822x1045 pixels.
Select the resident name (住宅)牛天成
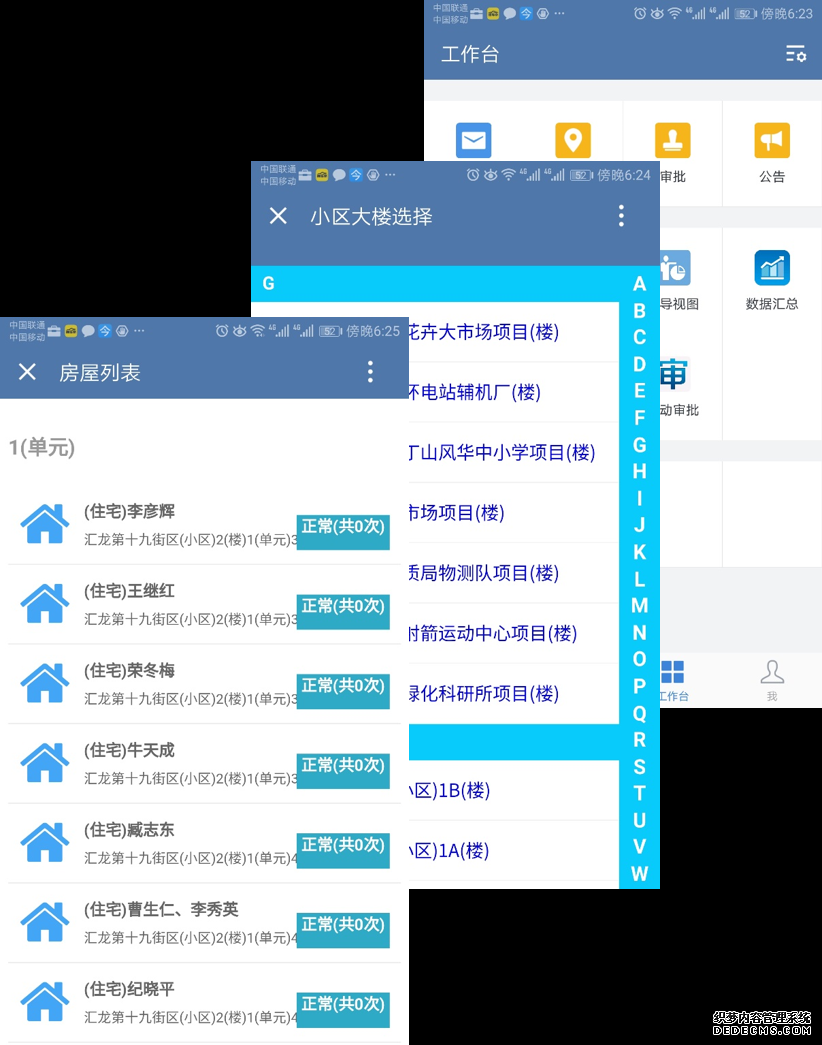click(x=129, y=750)
